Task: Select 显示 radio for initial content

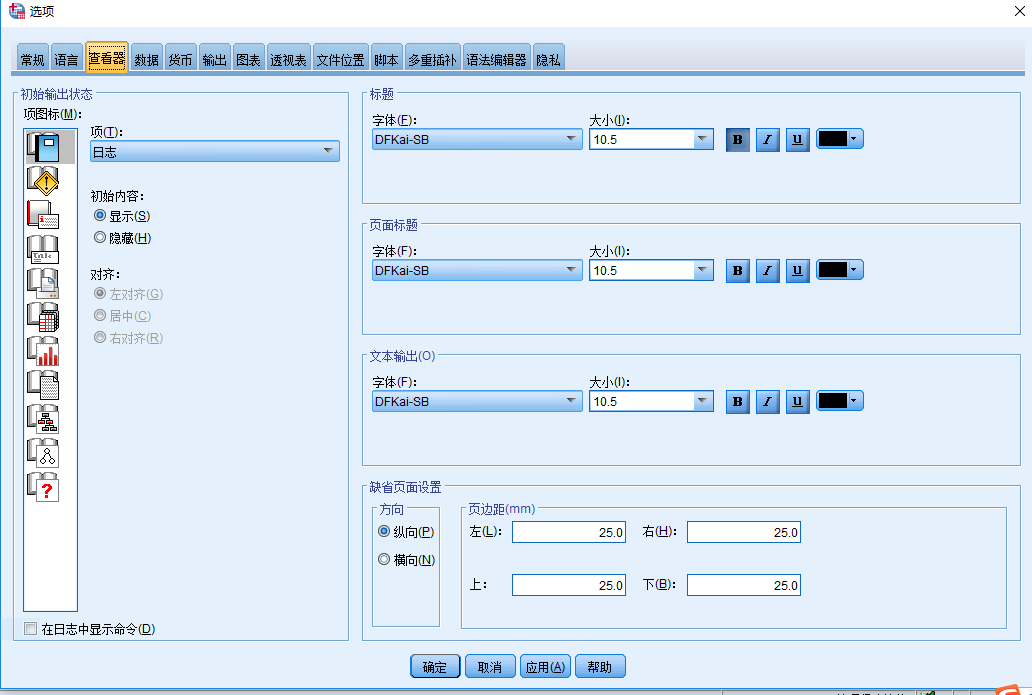Action: 100,215
